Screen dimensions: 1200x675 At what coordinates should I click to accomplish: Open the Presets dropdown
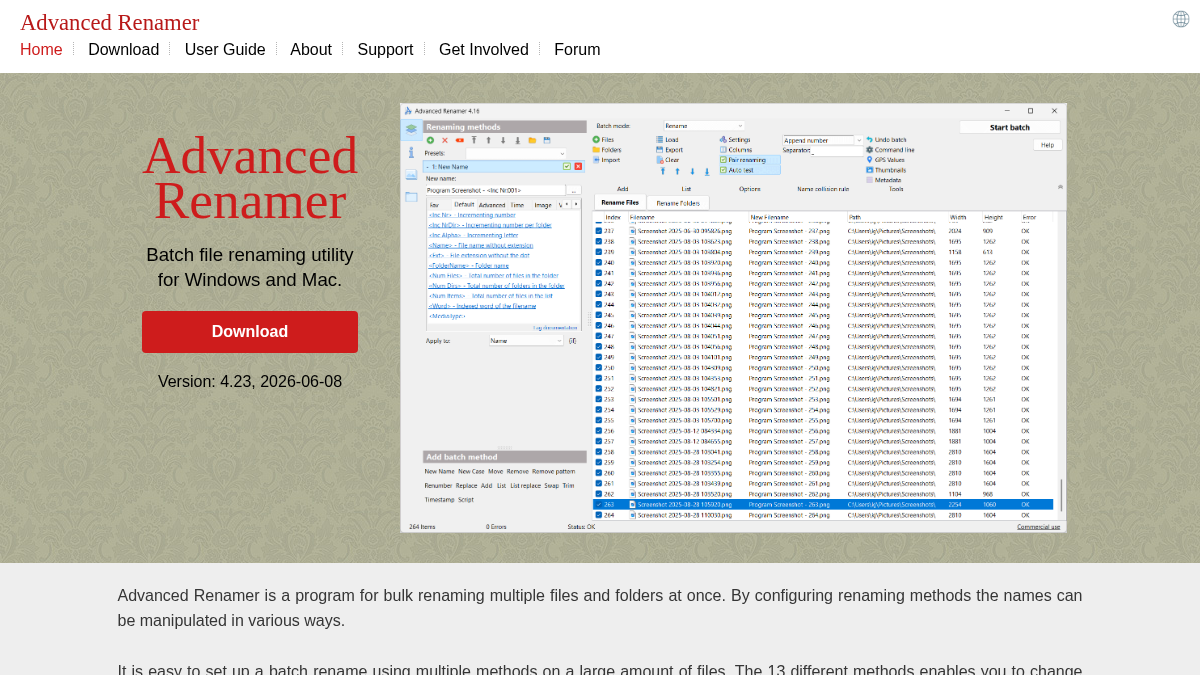click(516, 153)
